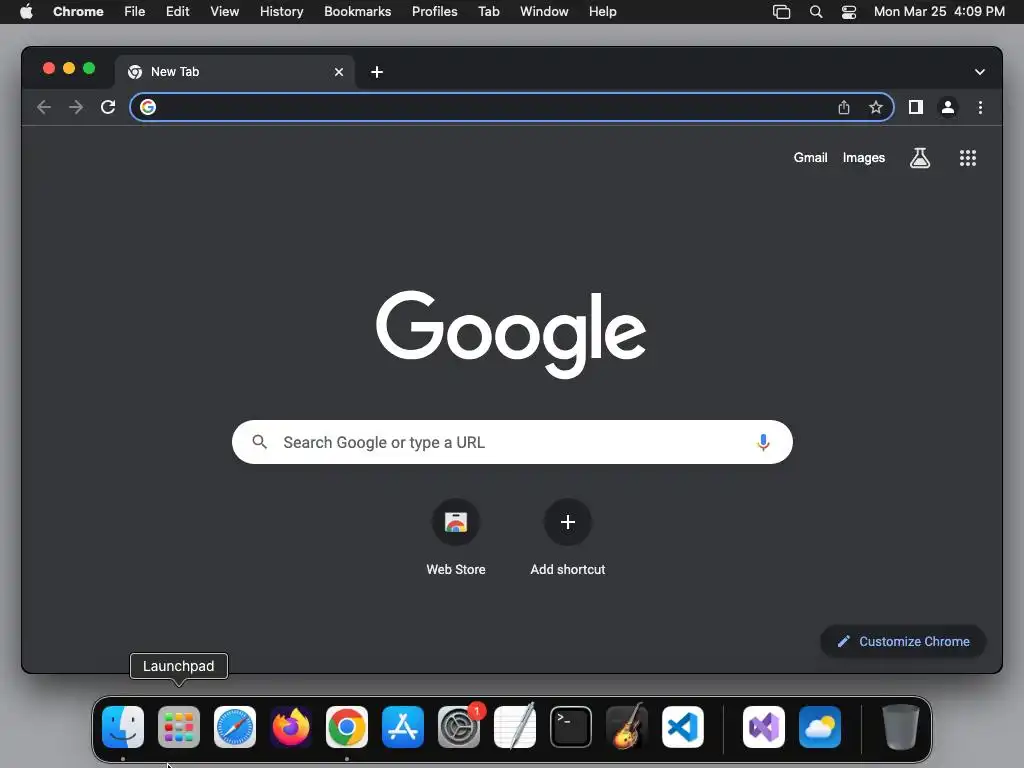Open Launchpad from the Dock
1024x768 pixels.
coord(179,727)
